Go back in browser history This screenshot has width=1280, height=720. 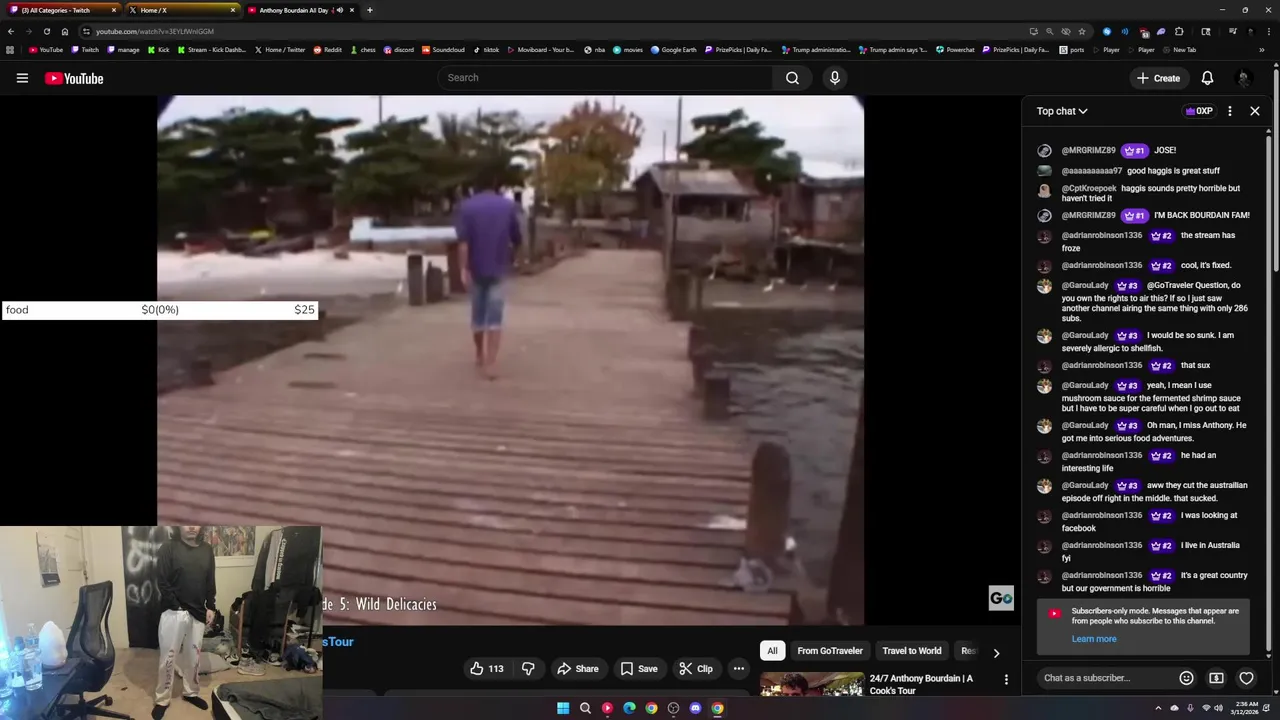click(10, 31)
